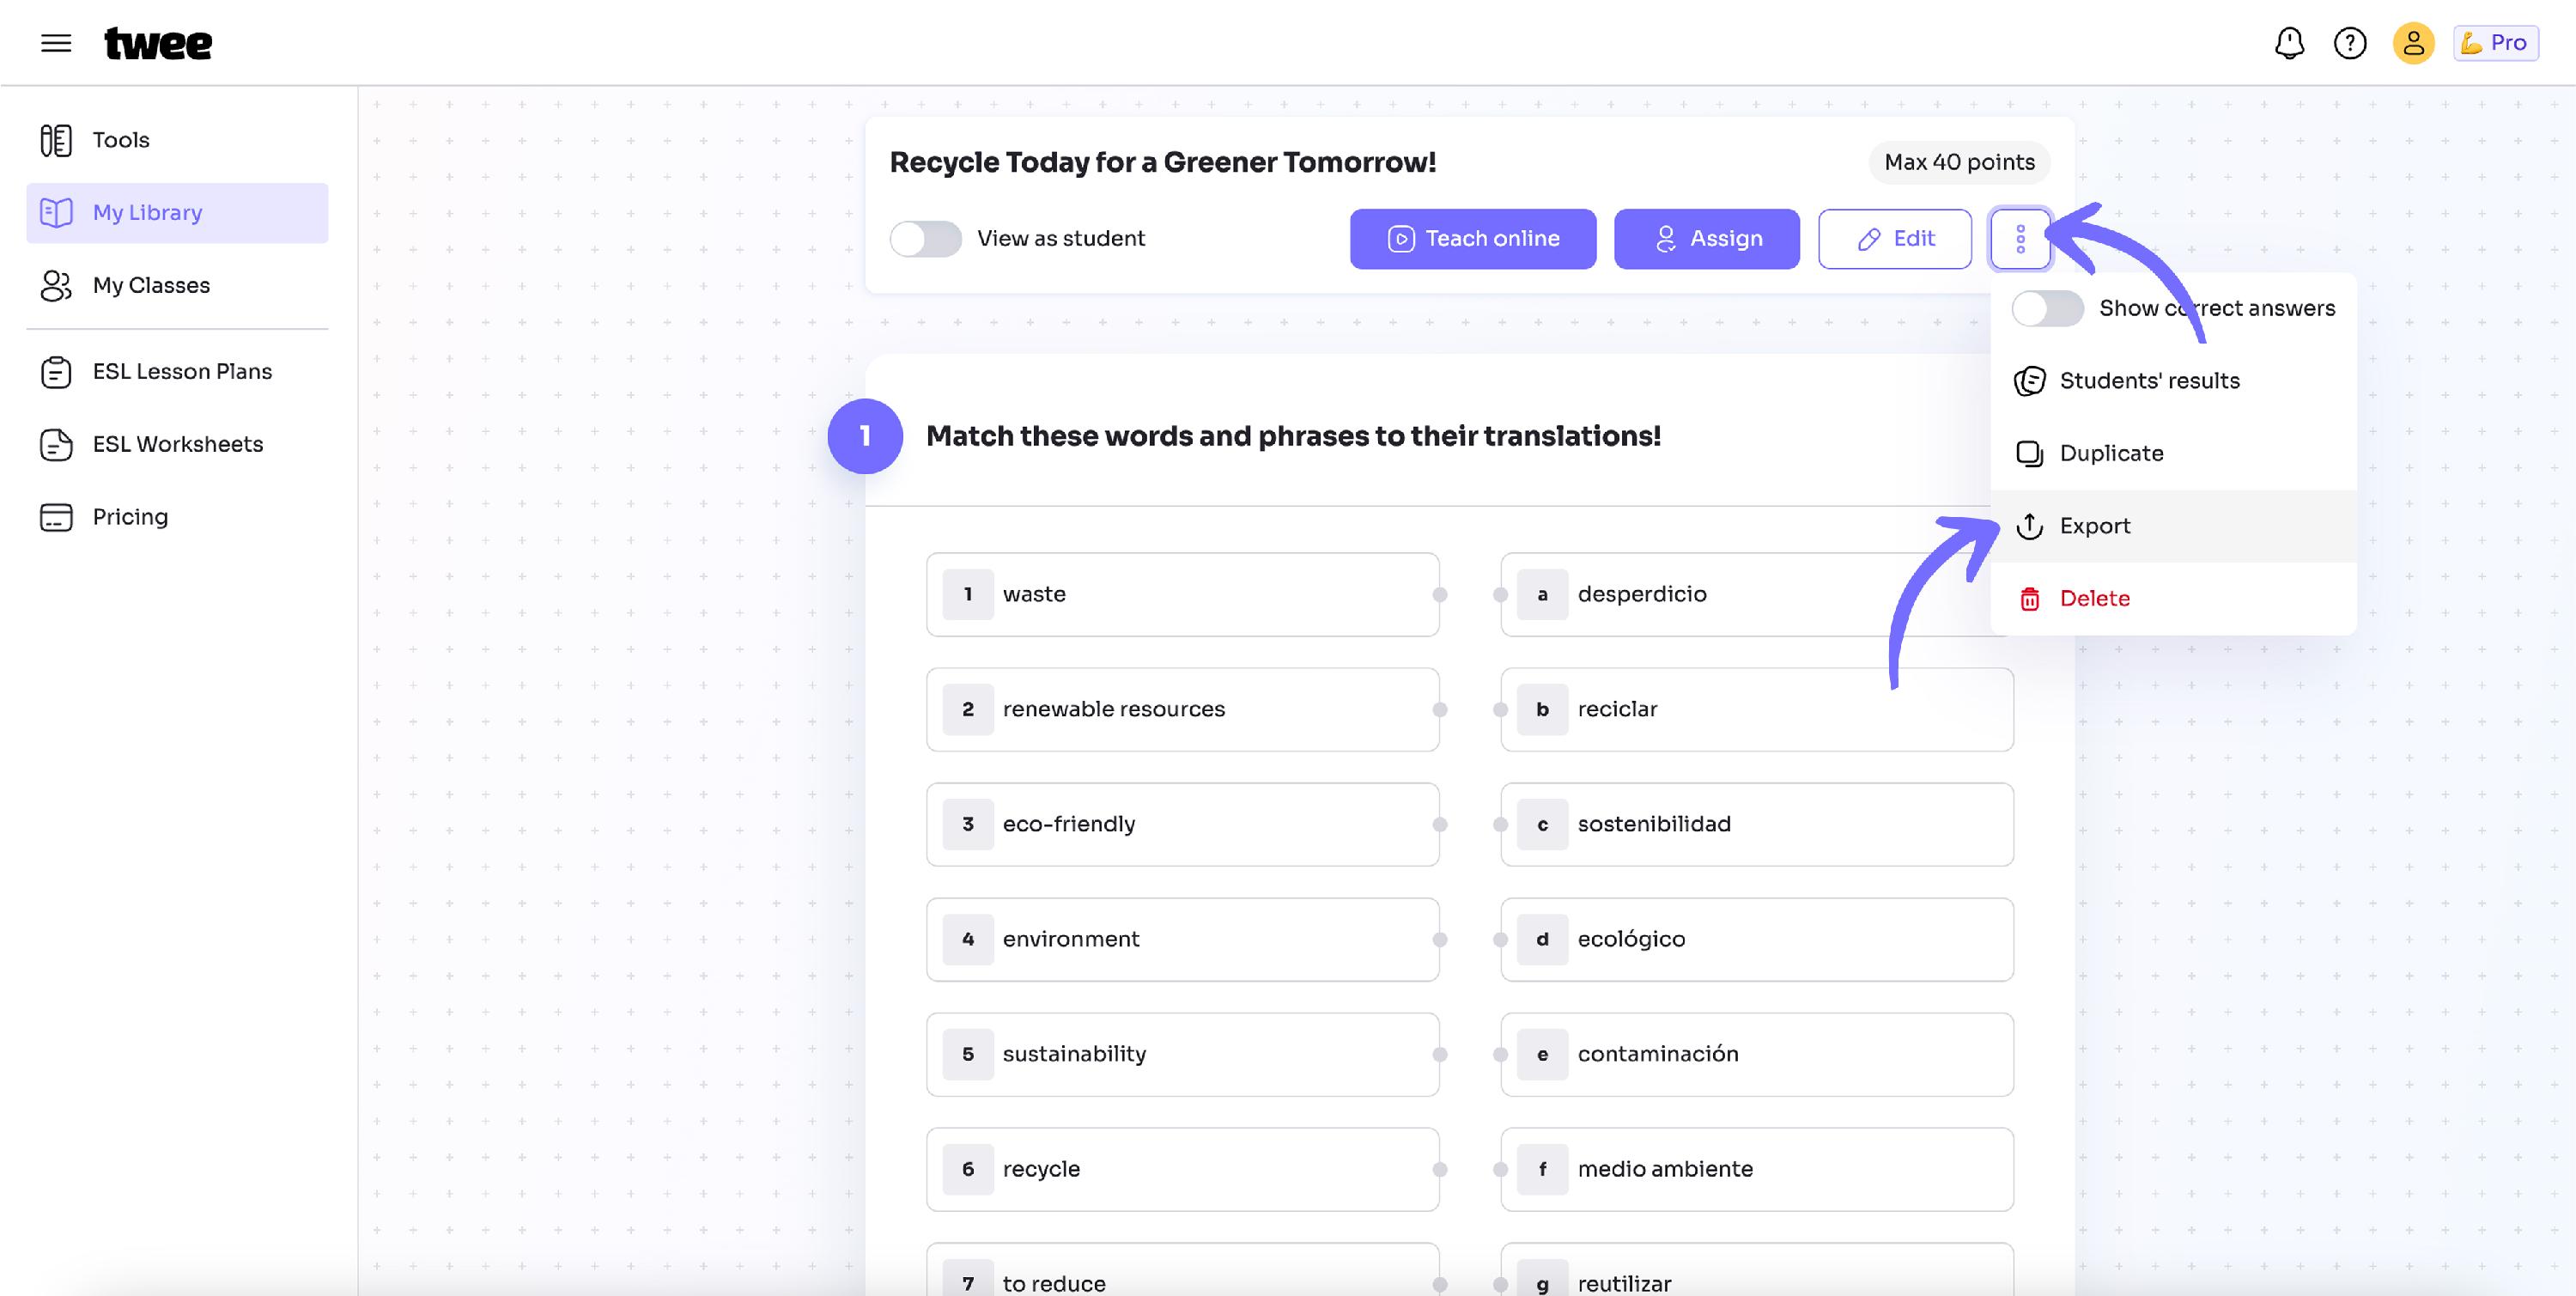Select the 'eco-friendly' card
Screen dimensions: 2576x1296
[x=1182, y=824]
